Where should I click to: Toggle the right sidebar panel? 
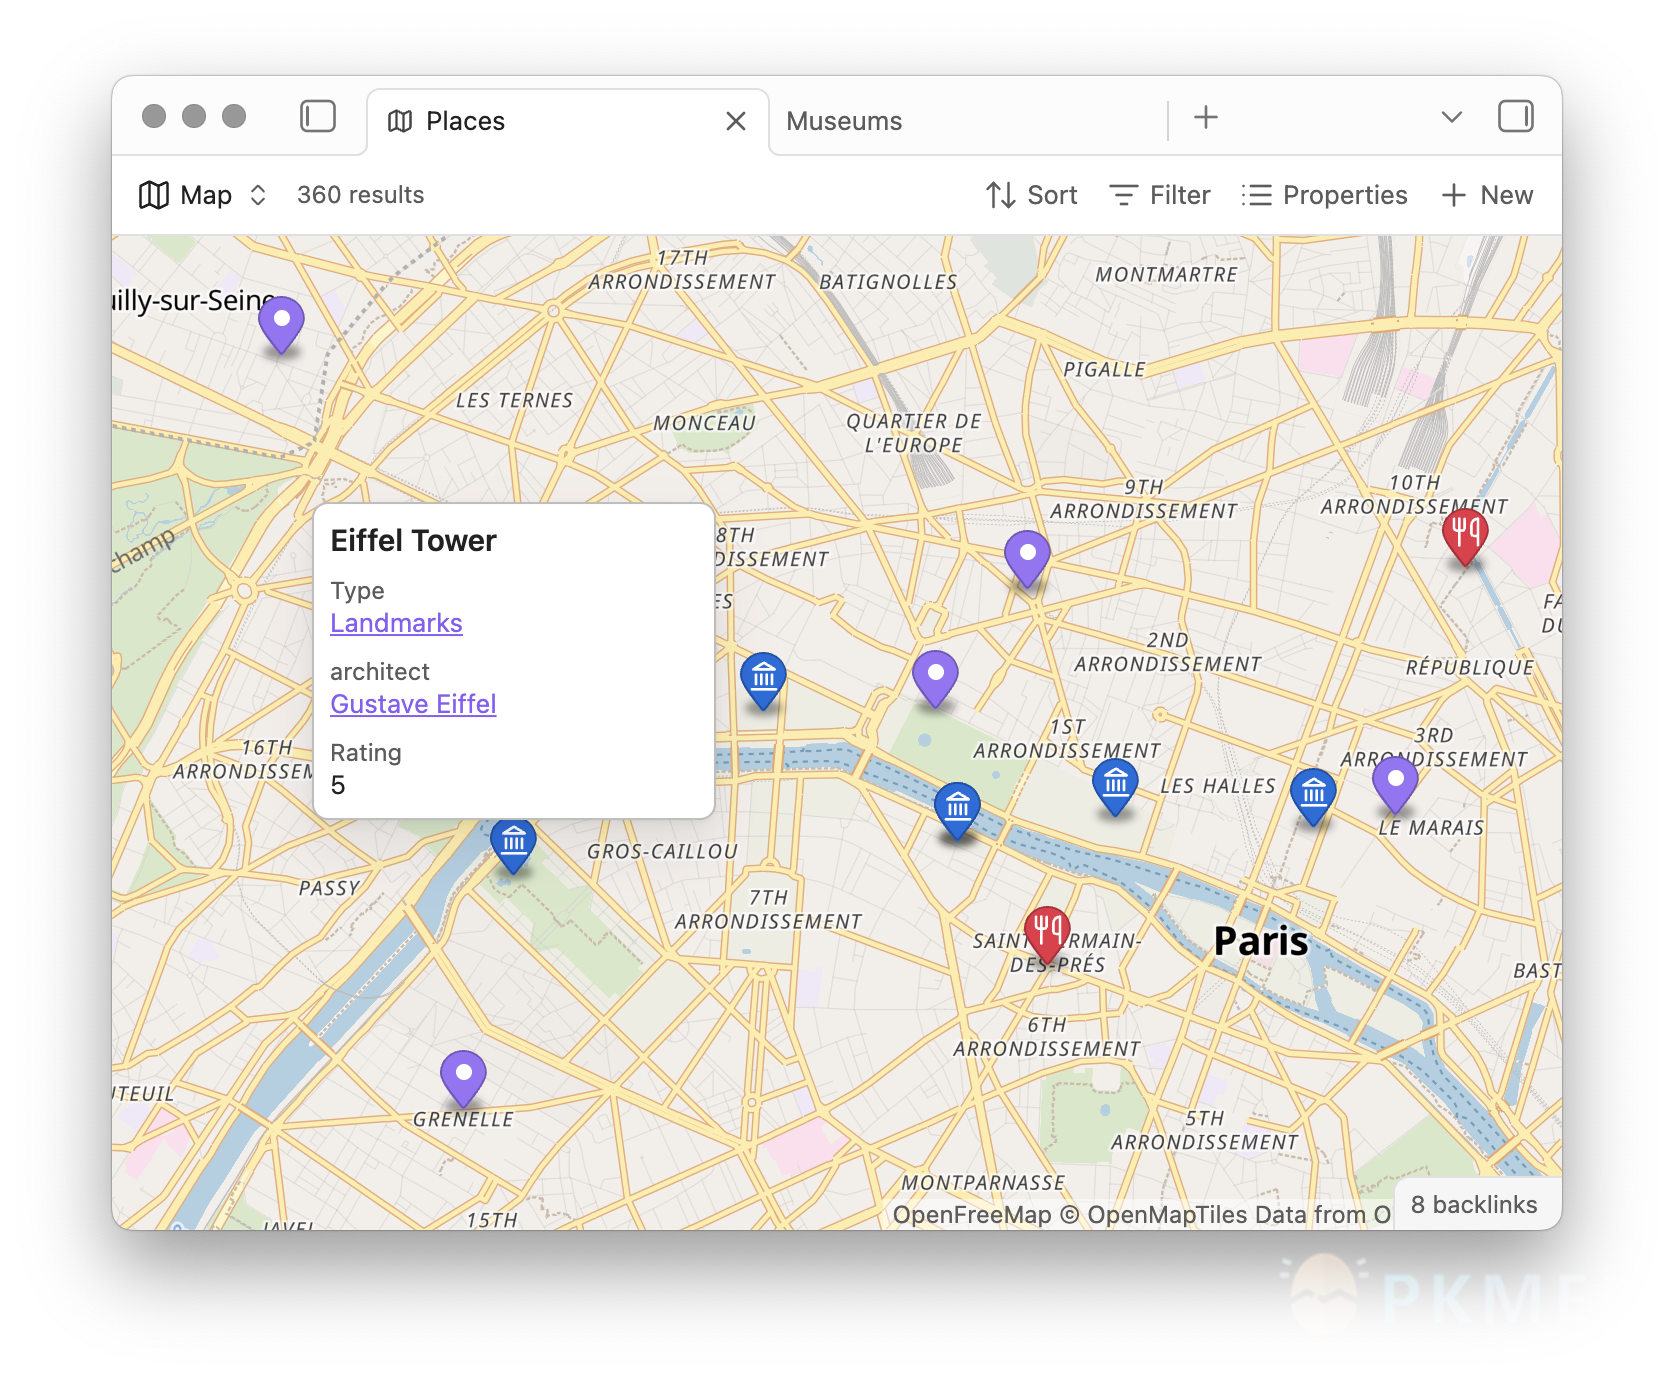tap(1515, 116)
